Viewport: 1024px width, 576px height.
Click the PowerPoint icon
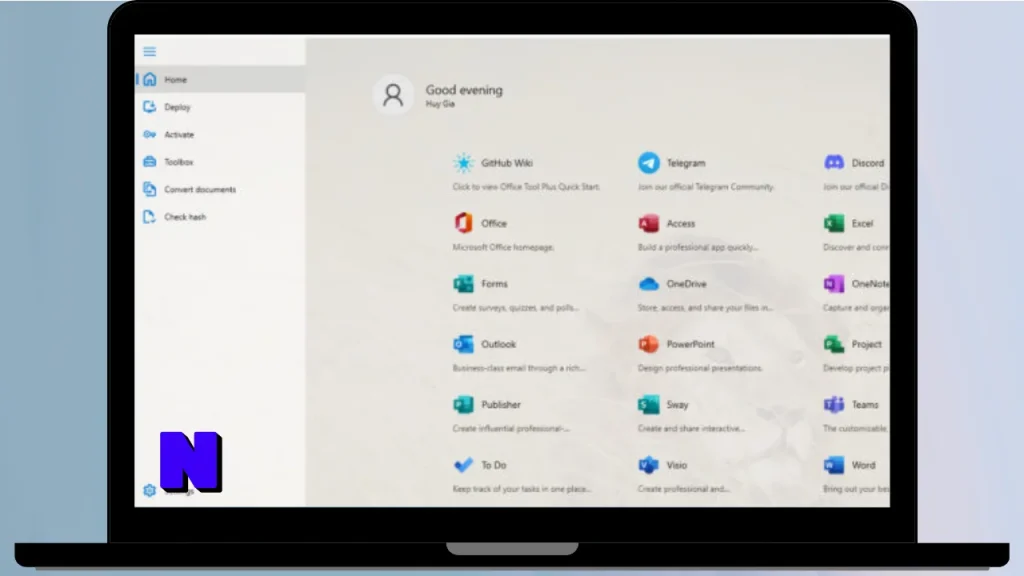(x=648, y=344)
